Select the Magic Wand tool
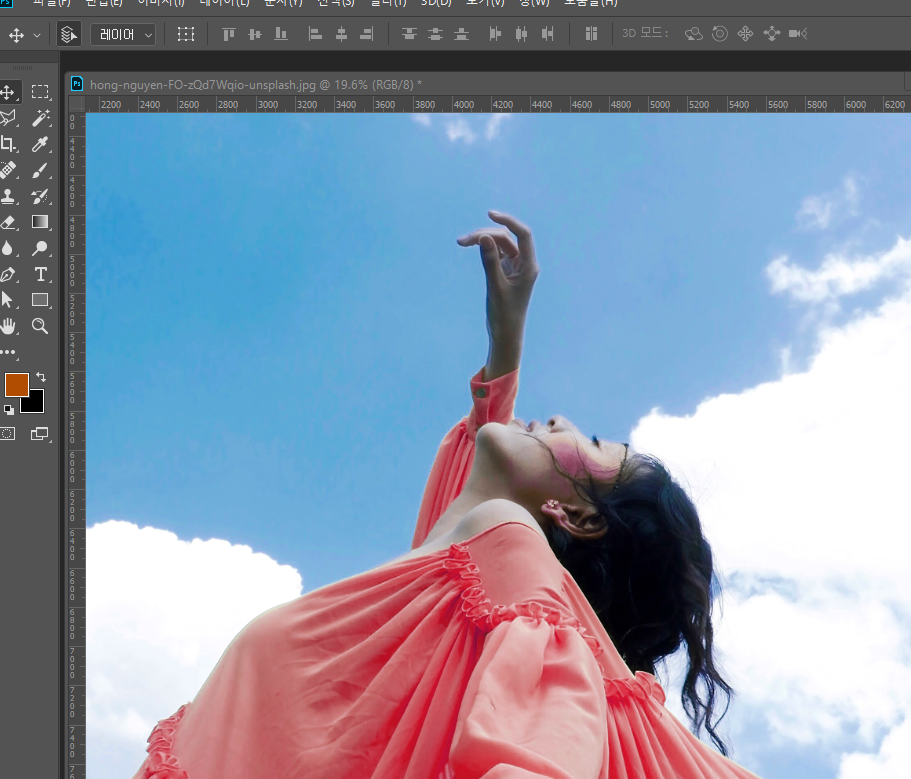 [40, 118]
